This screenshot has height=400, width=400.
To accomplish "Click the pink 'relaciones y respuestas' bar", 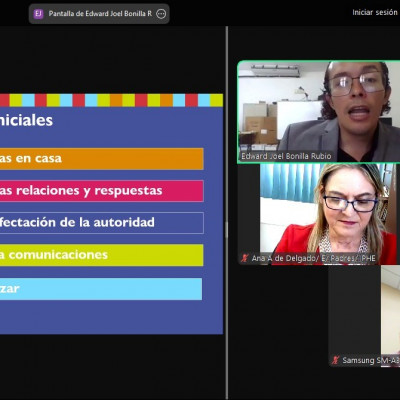I will [x=102, y=191].
